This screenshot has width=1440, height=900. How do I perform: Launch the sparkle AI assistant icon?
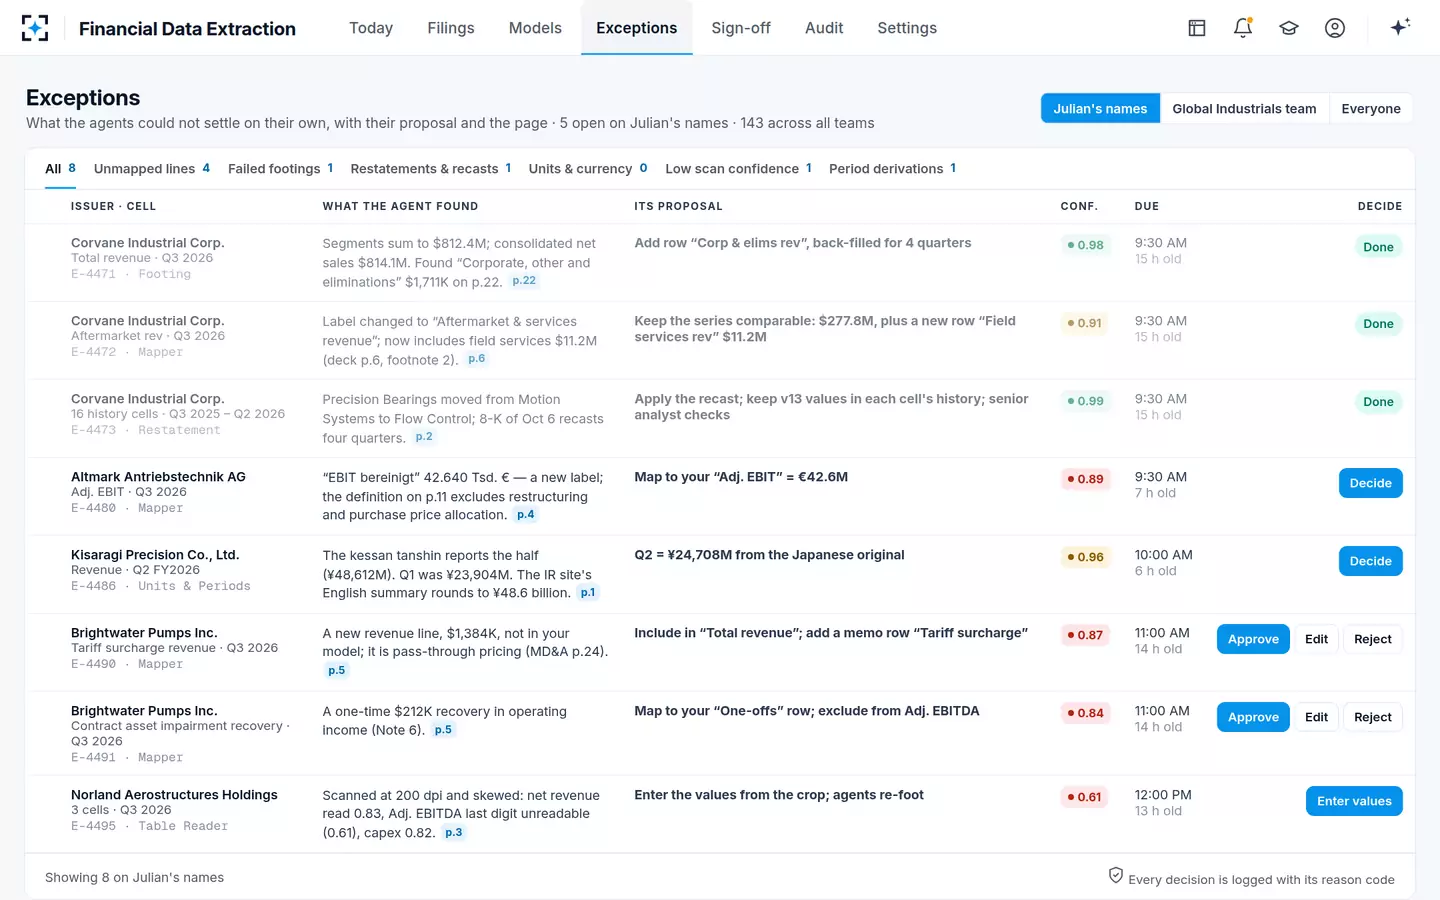click(x=1400, y=27)
